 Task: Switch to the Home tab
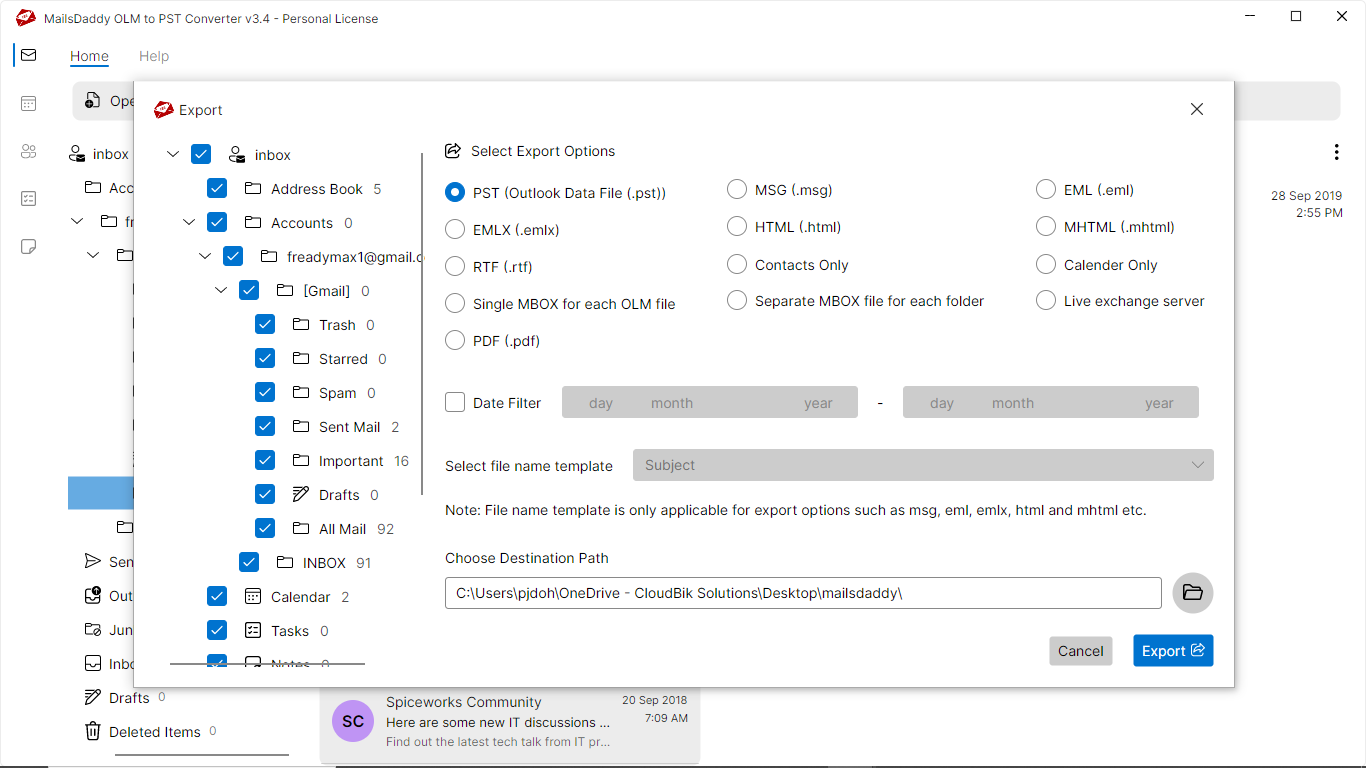[89, 56]
